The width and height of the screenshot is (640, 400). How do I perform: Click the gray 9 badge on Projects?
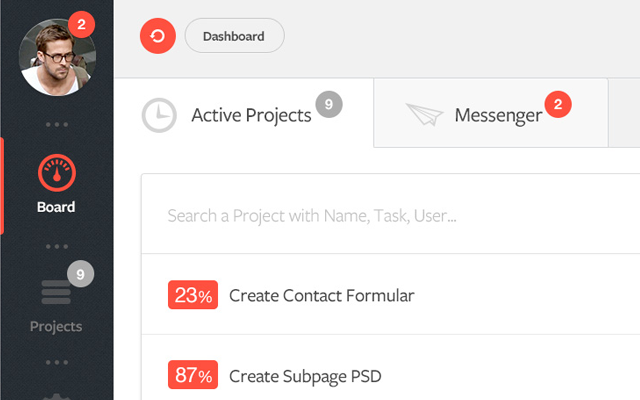click(81, 273)
